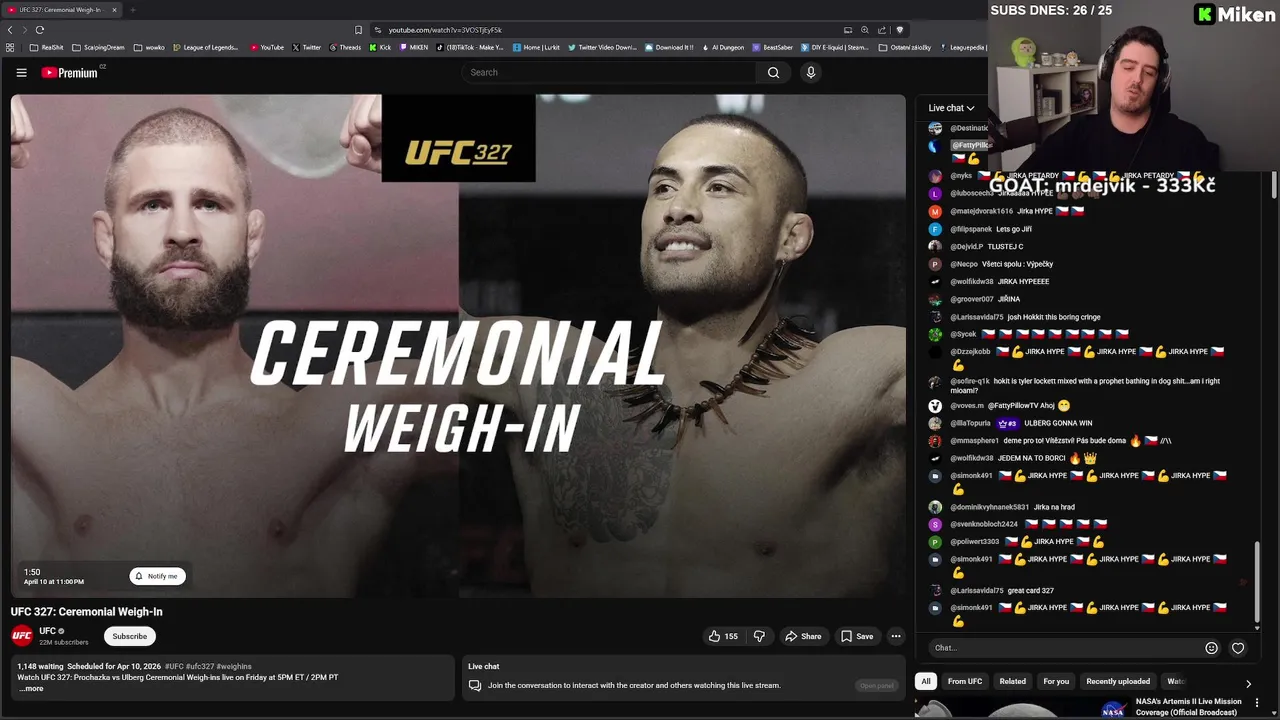
Task: Open the YouTube hamburger guide menu
Action: pos(21,72)
